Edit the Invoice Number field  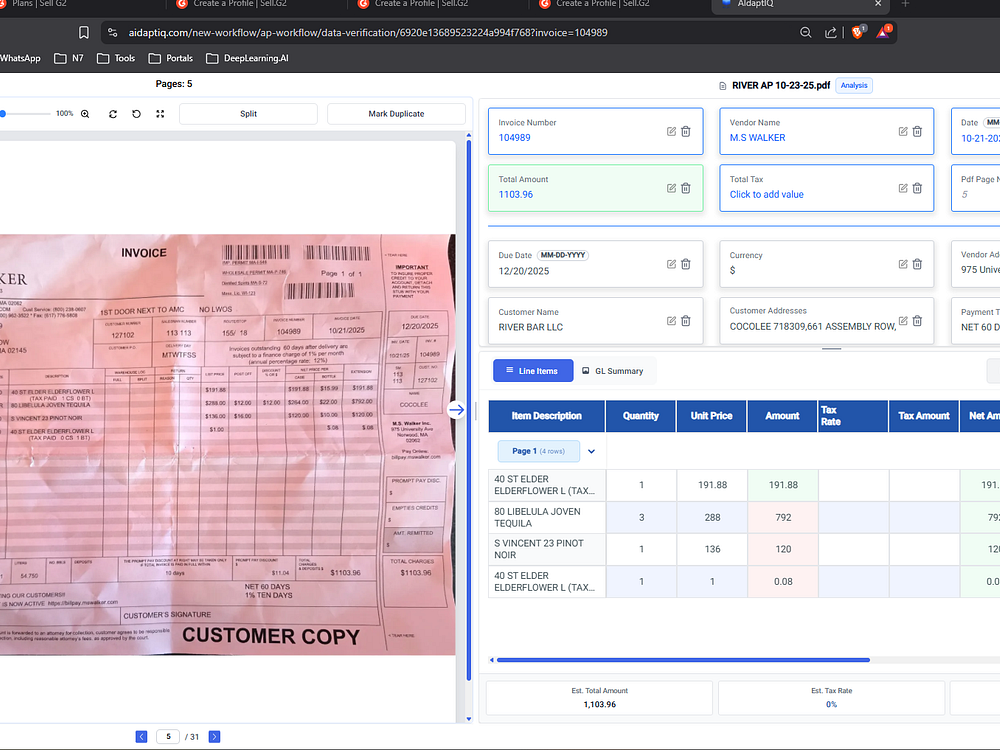(672, 131)
